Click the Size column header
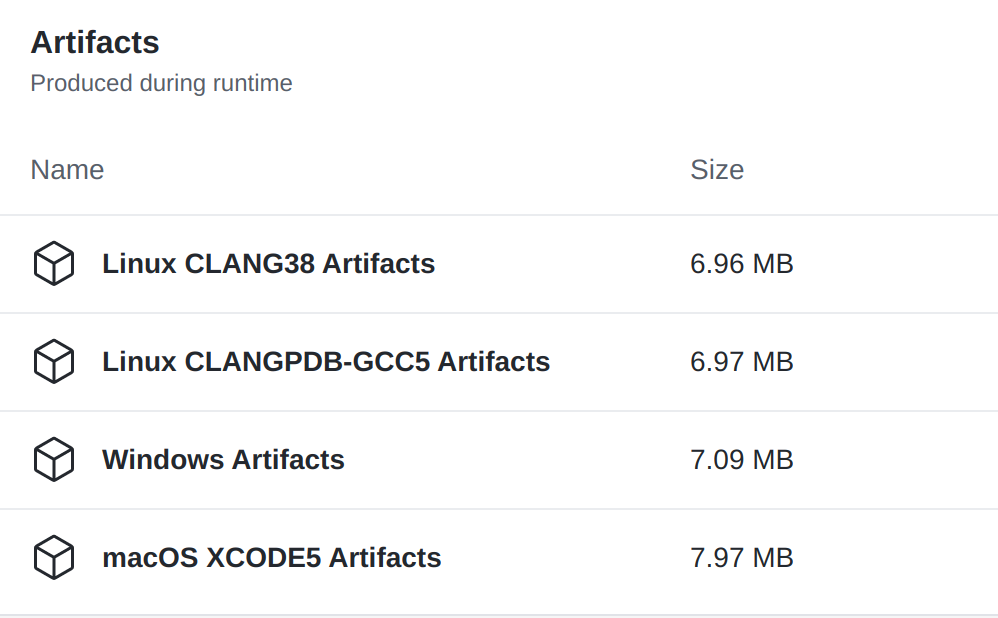Viewport: 998px width, 618px height. (x=717, y=170)
